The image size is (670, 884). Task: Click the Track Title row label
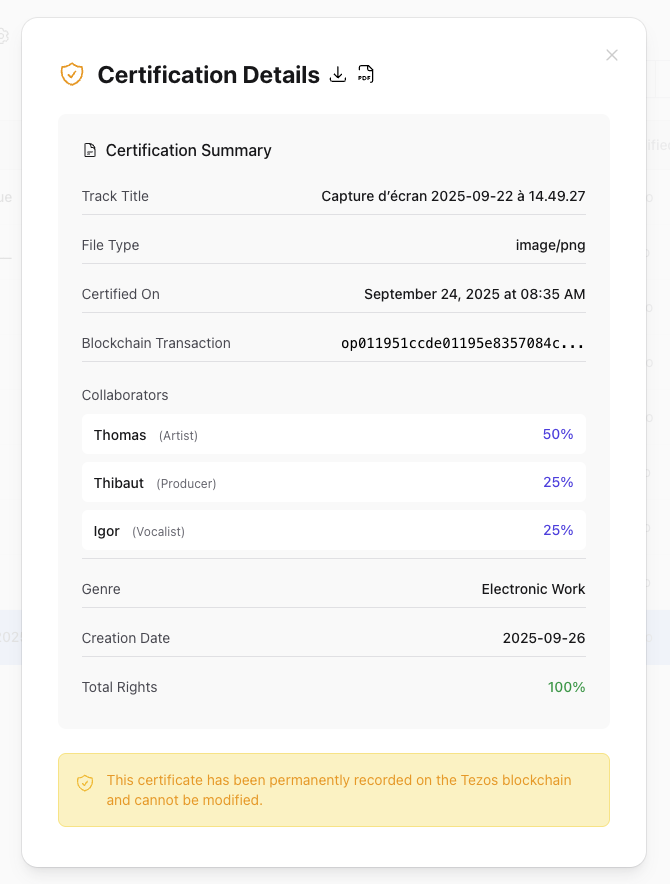pos(114,196)
